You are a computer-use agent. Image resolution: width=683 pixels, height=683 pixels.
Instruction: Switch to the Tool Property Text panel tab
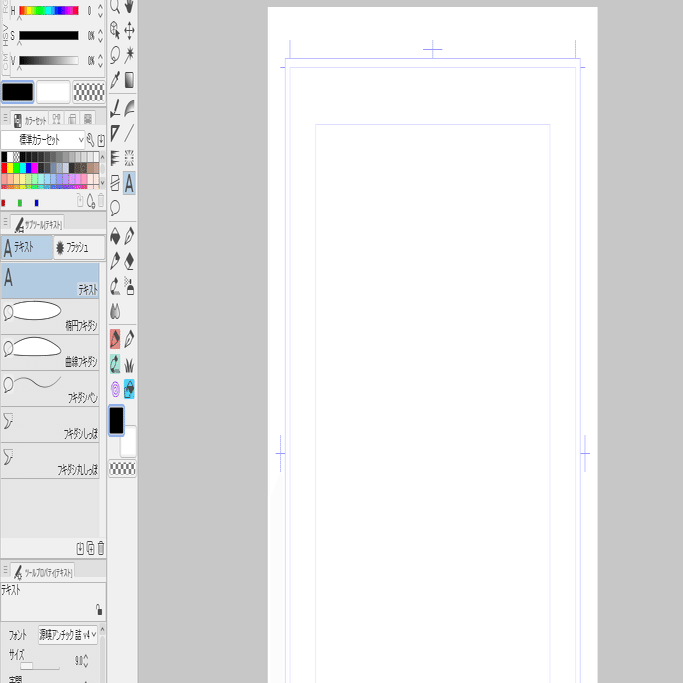(43, 571)
